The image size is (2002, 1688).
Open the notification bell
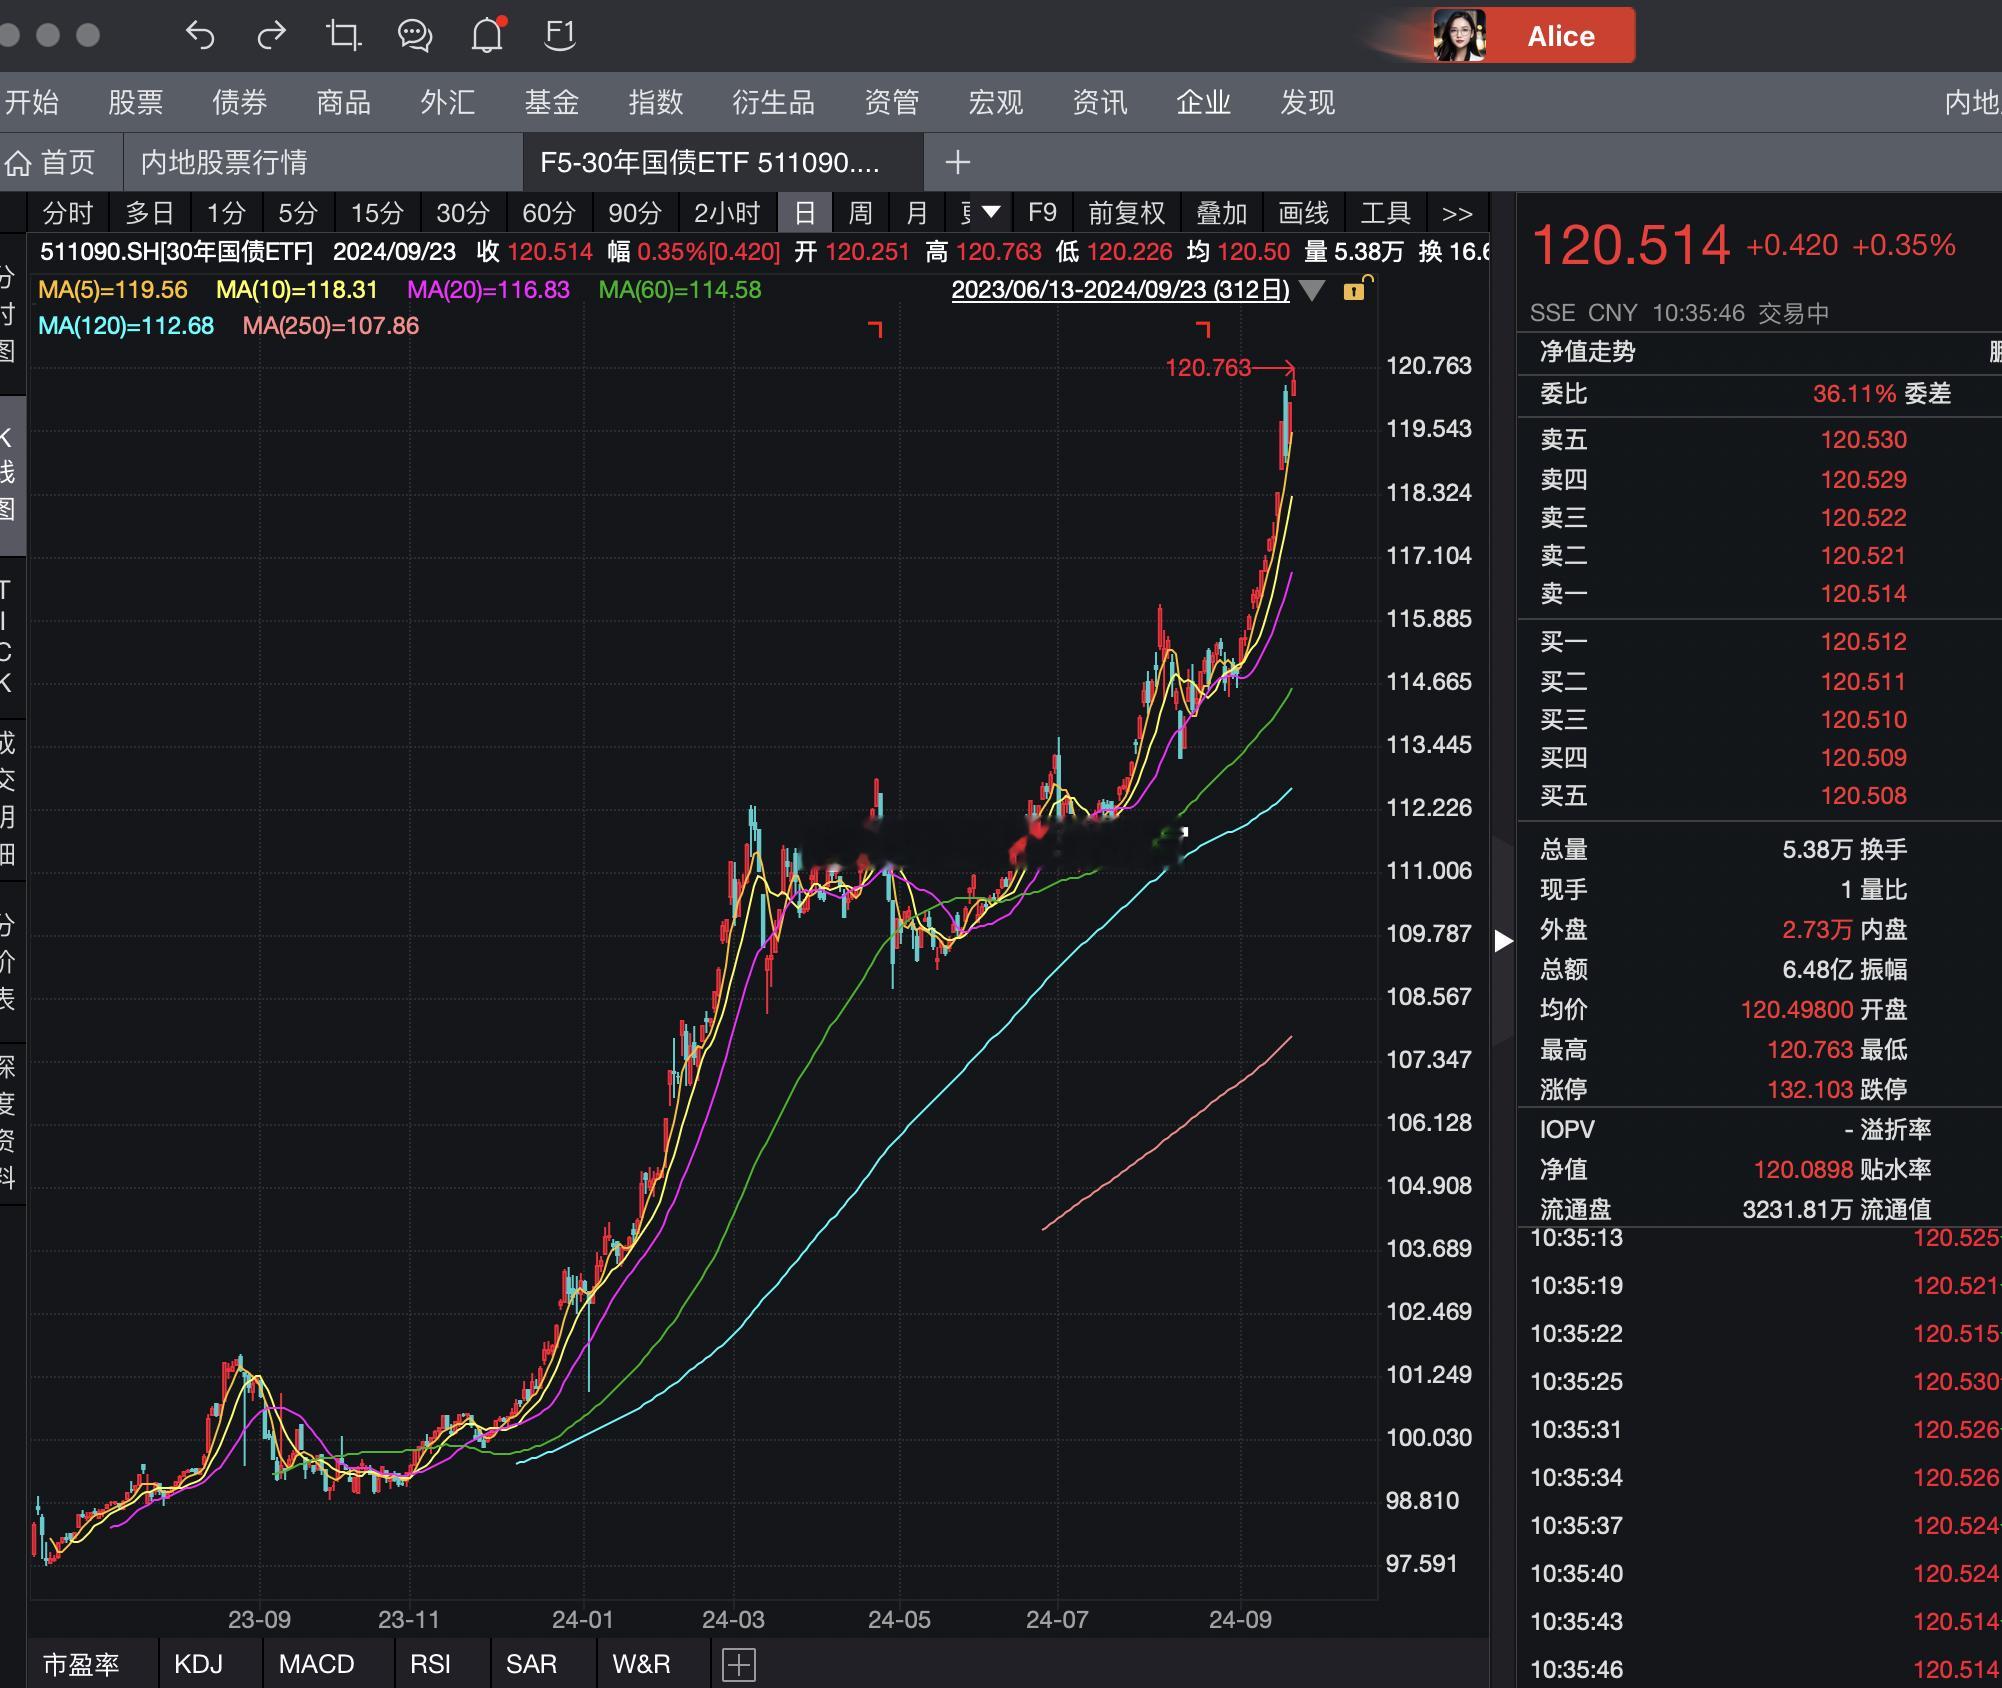[487, 35]
